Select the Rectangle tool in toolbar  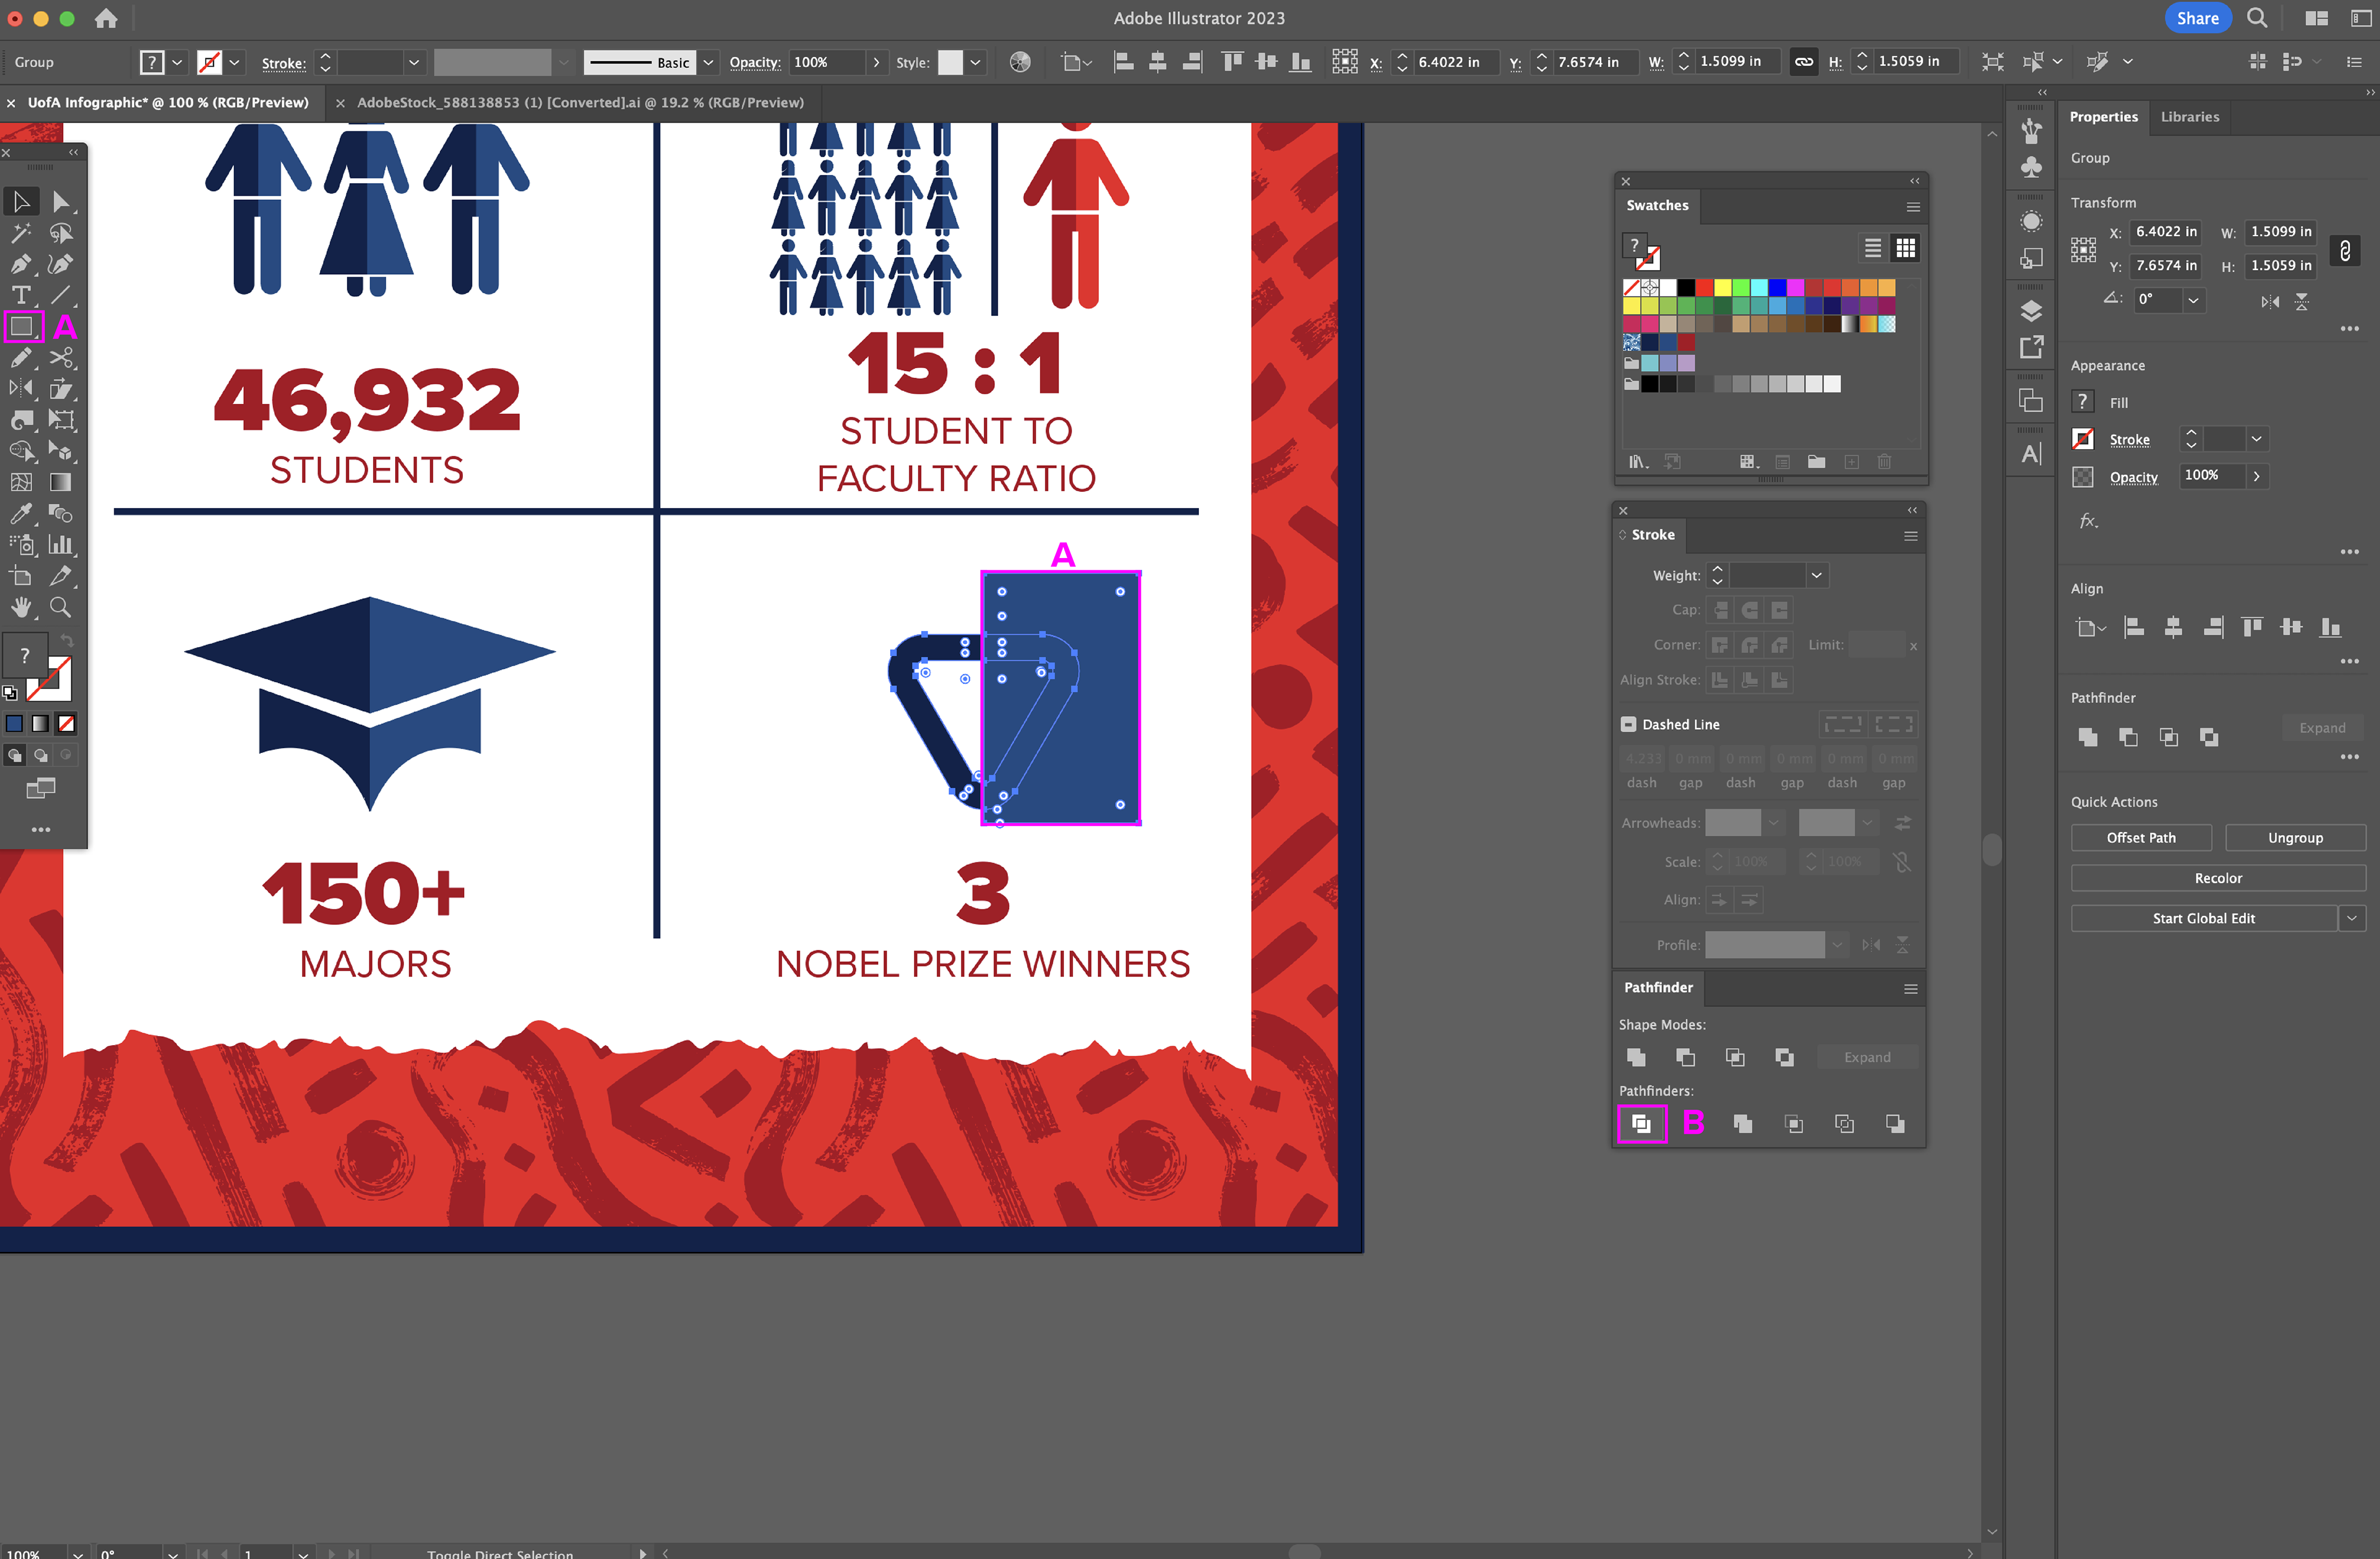21,327
